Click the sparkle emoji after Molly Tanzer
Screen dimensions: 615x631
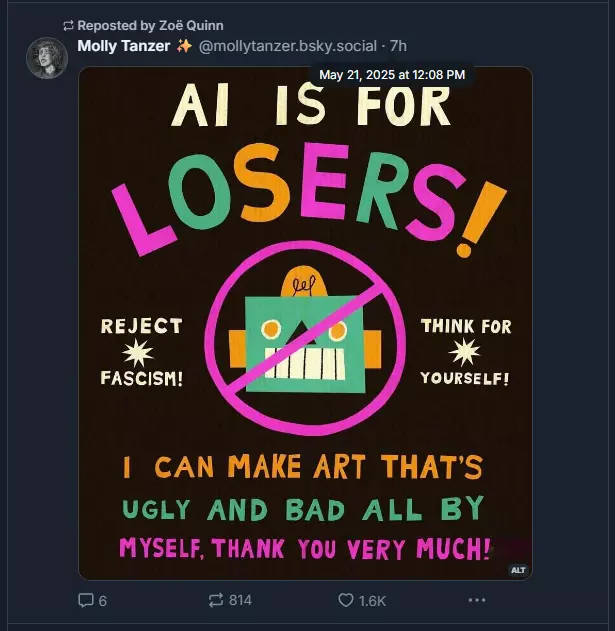tap(184, 46)
